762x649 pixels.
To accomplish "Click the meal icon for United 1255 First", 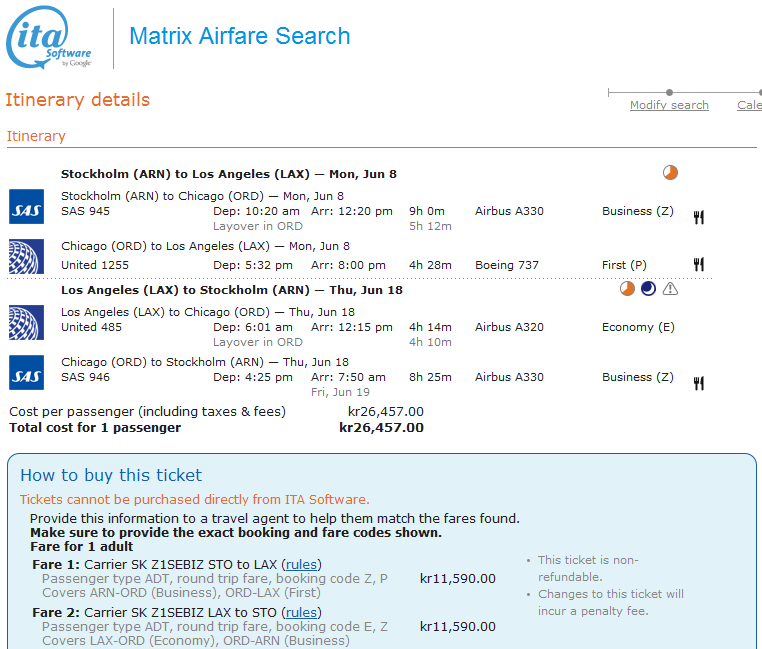I will point(699,265).
